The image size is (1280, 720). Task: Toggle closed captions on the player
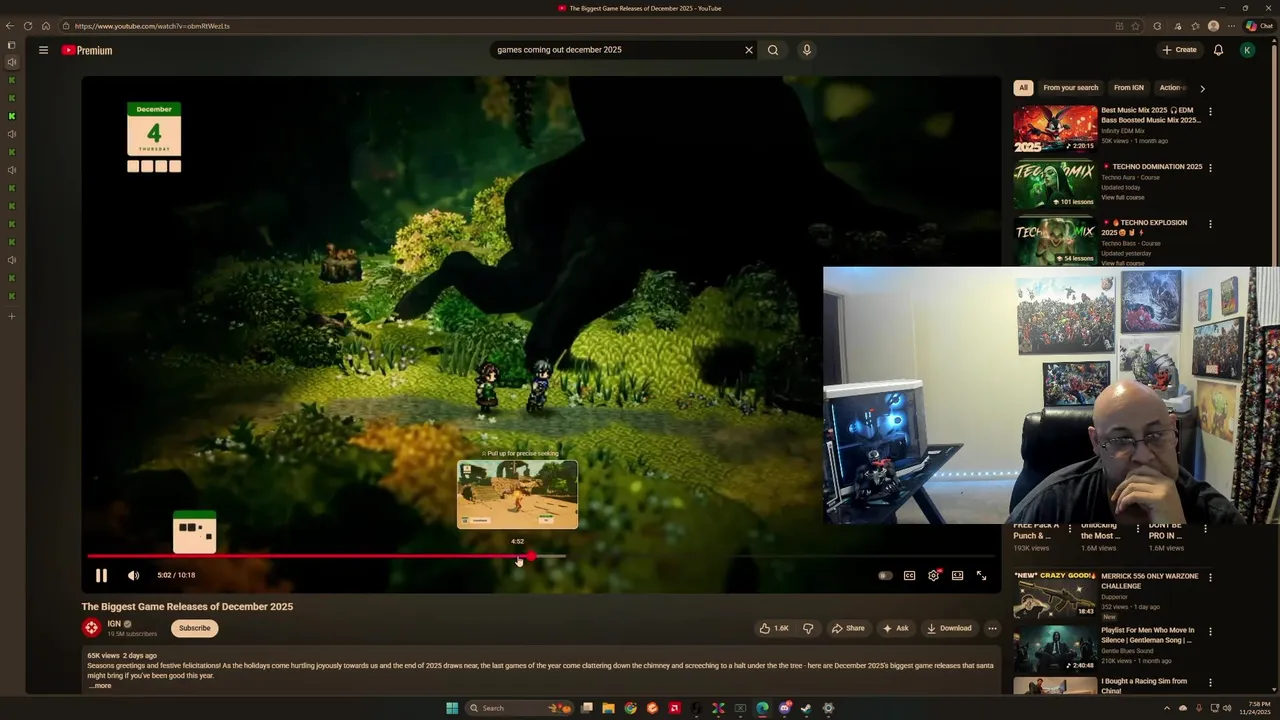coord(909,575)
